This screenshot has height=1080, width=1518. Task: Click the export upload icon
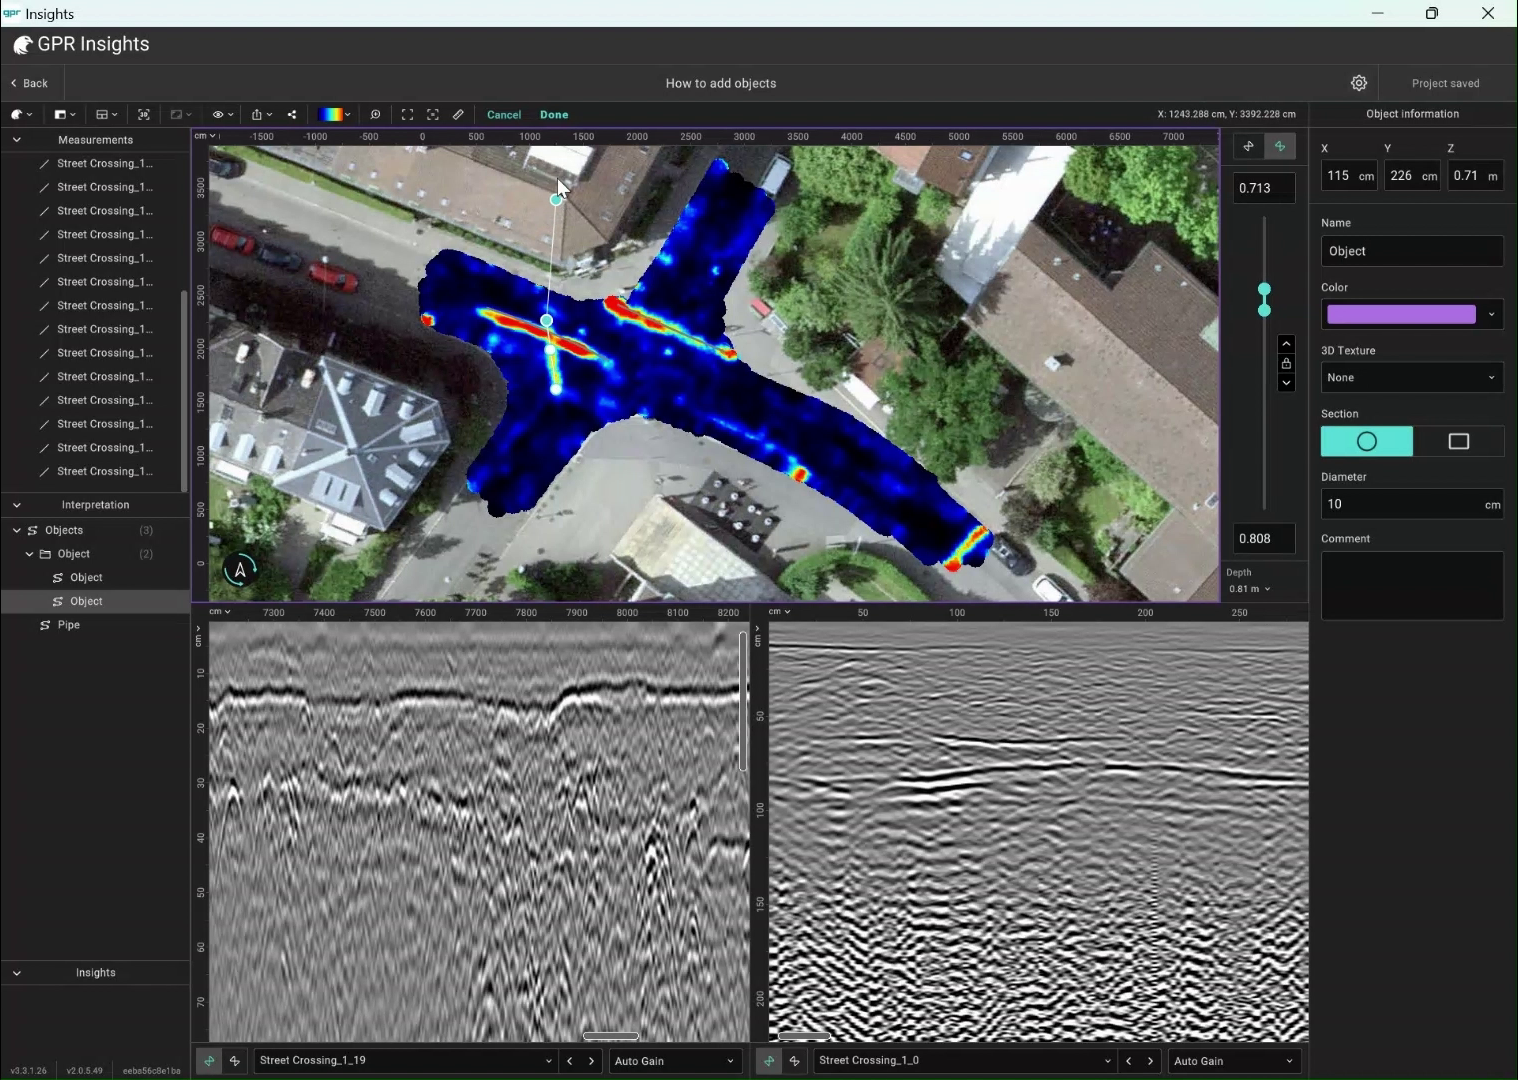[x=258, y=115]
